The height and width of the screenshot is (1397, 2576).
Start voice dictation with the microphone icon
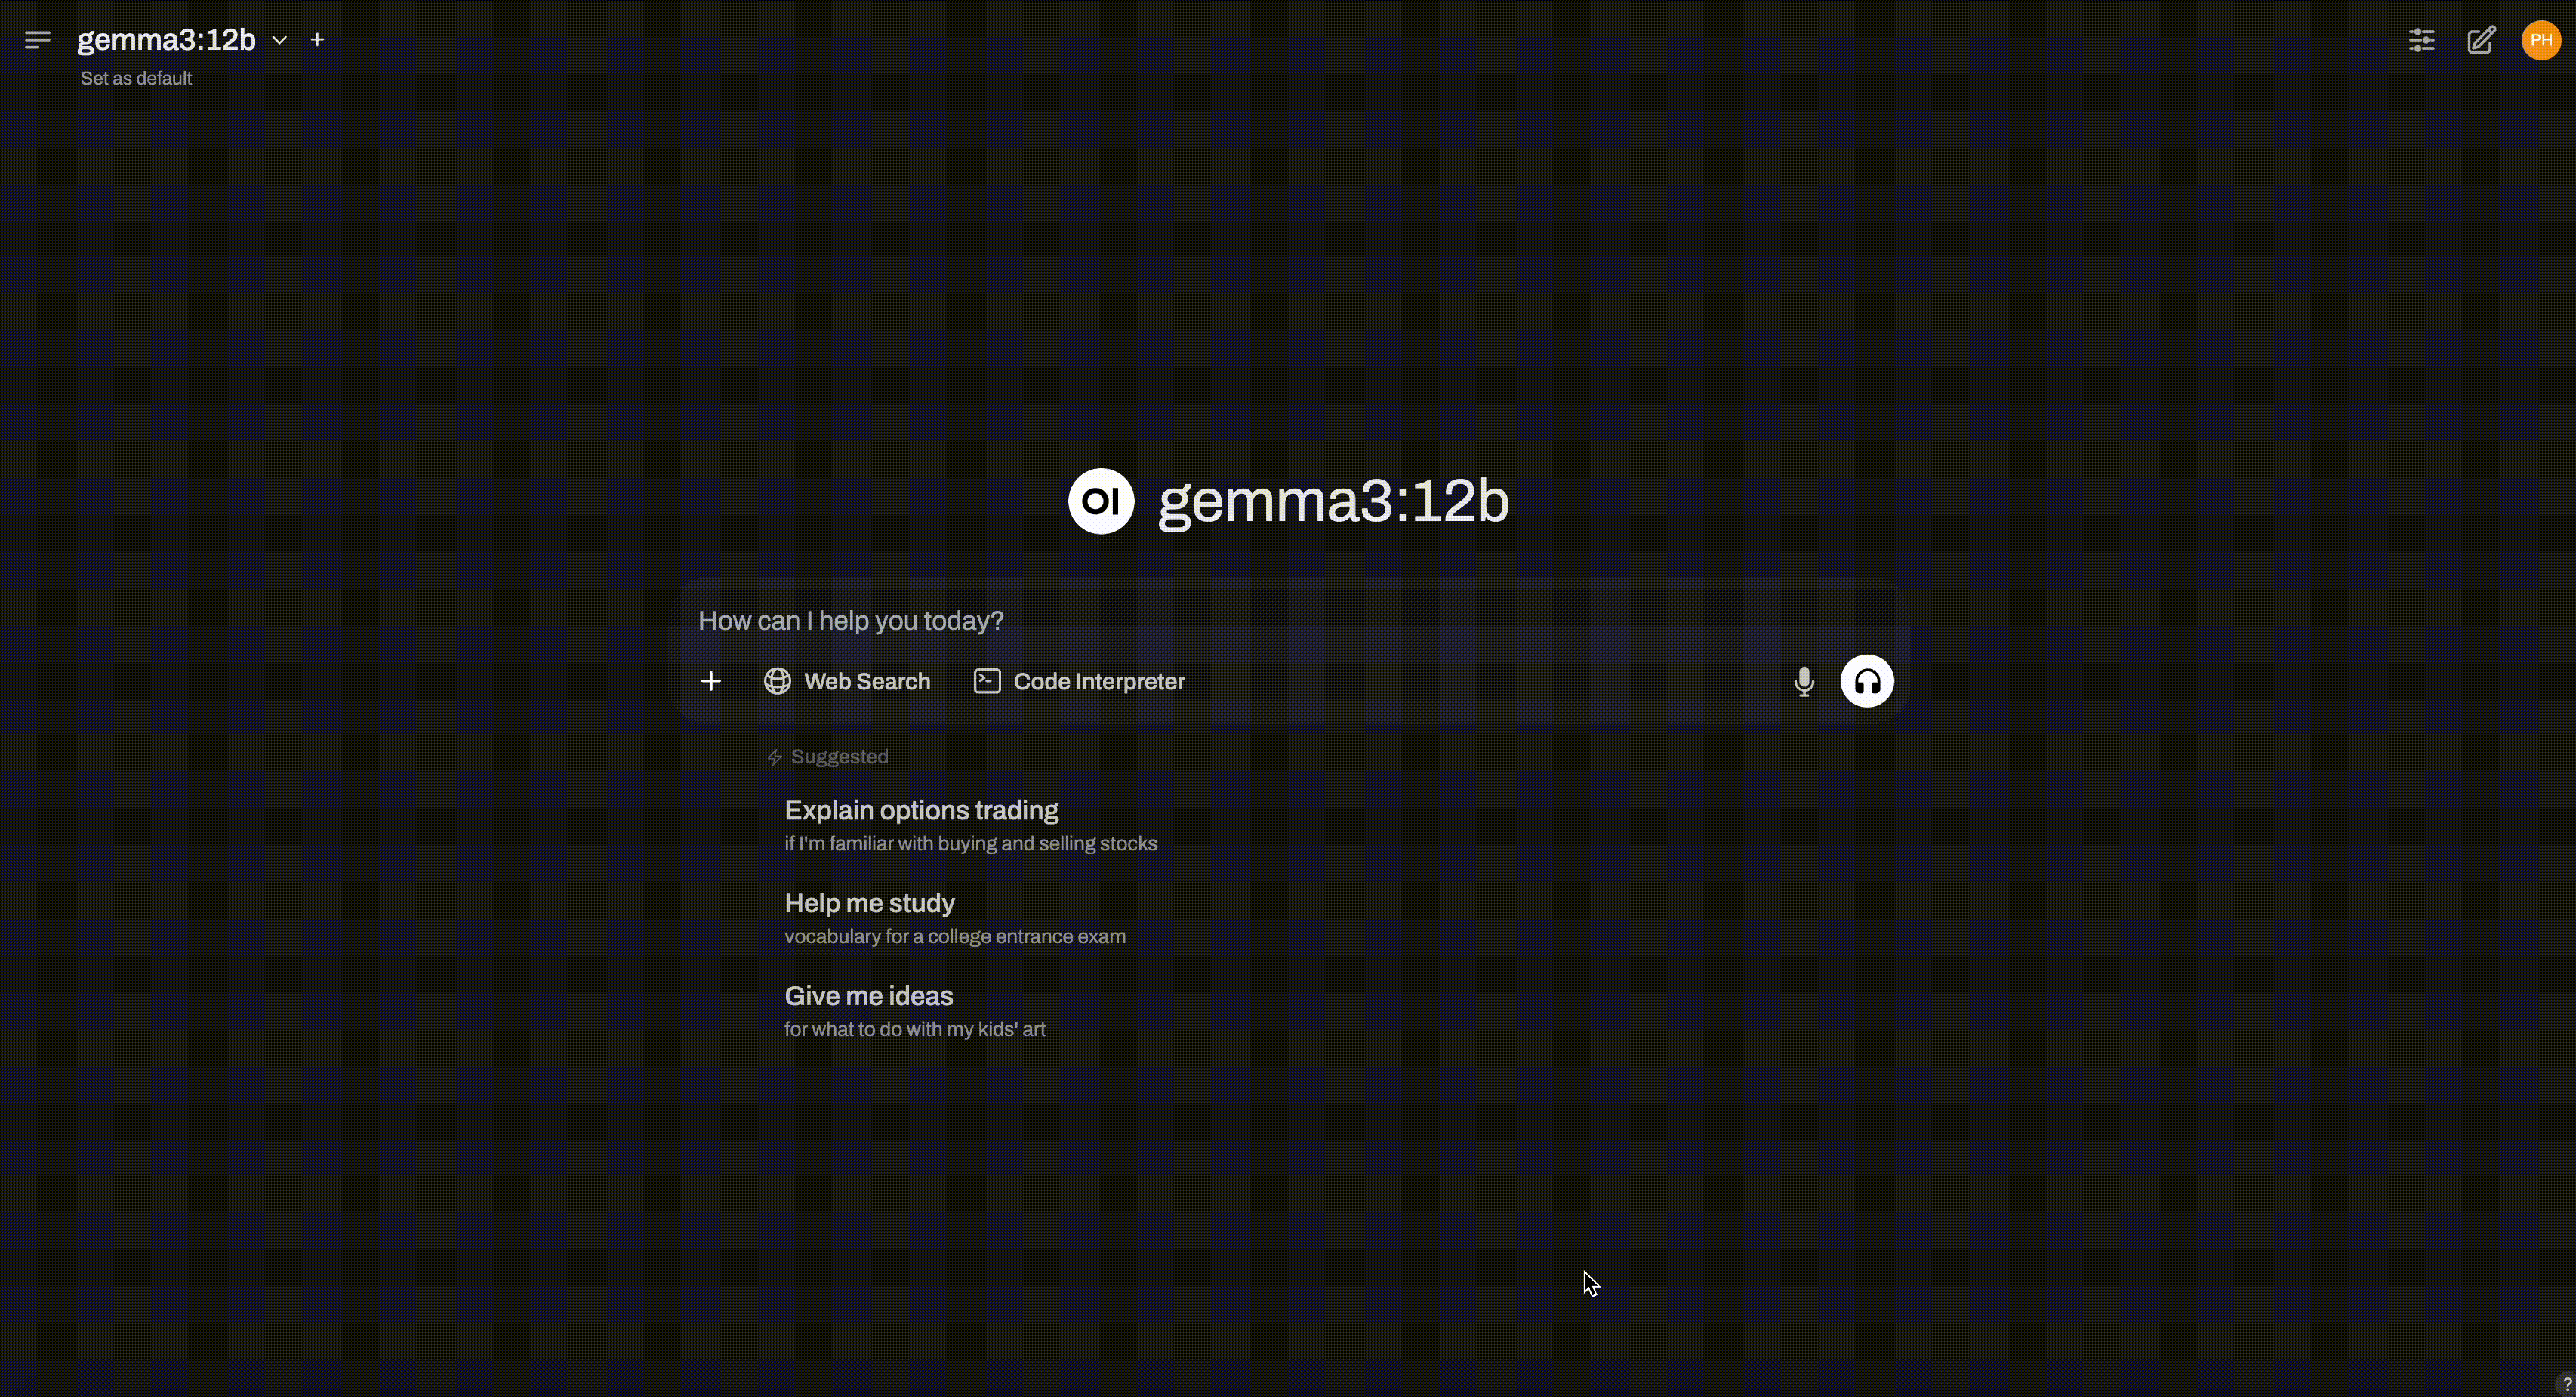coord(1803,681)
